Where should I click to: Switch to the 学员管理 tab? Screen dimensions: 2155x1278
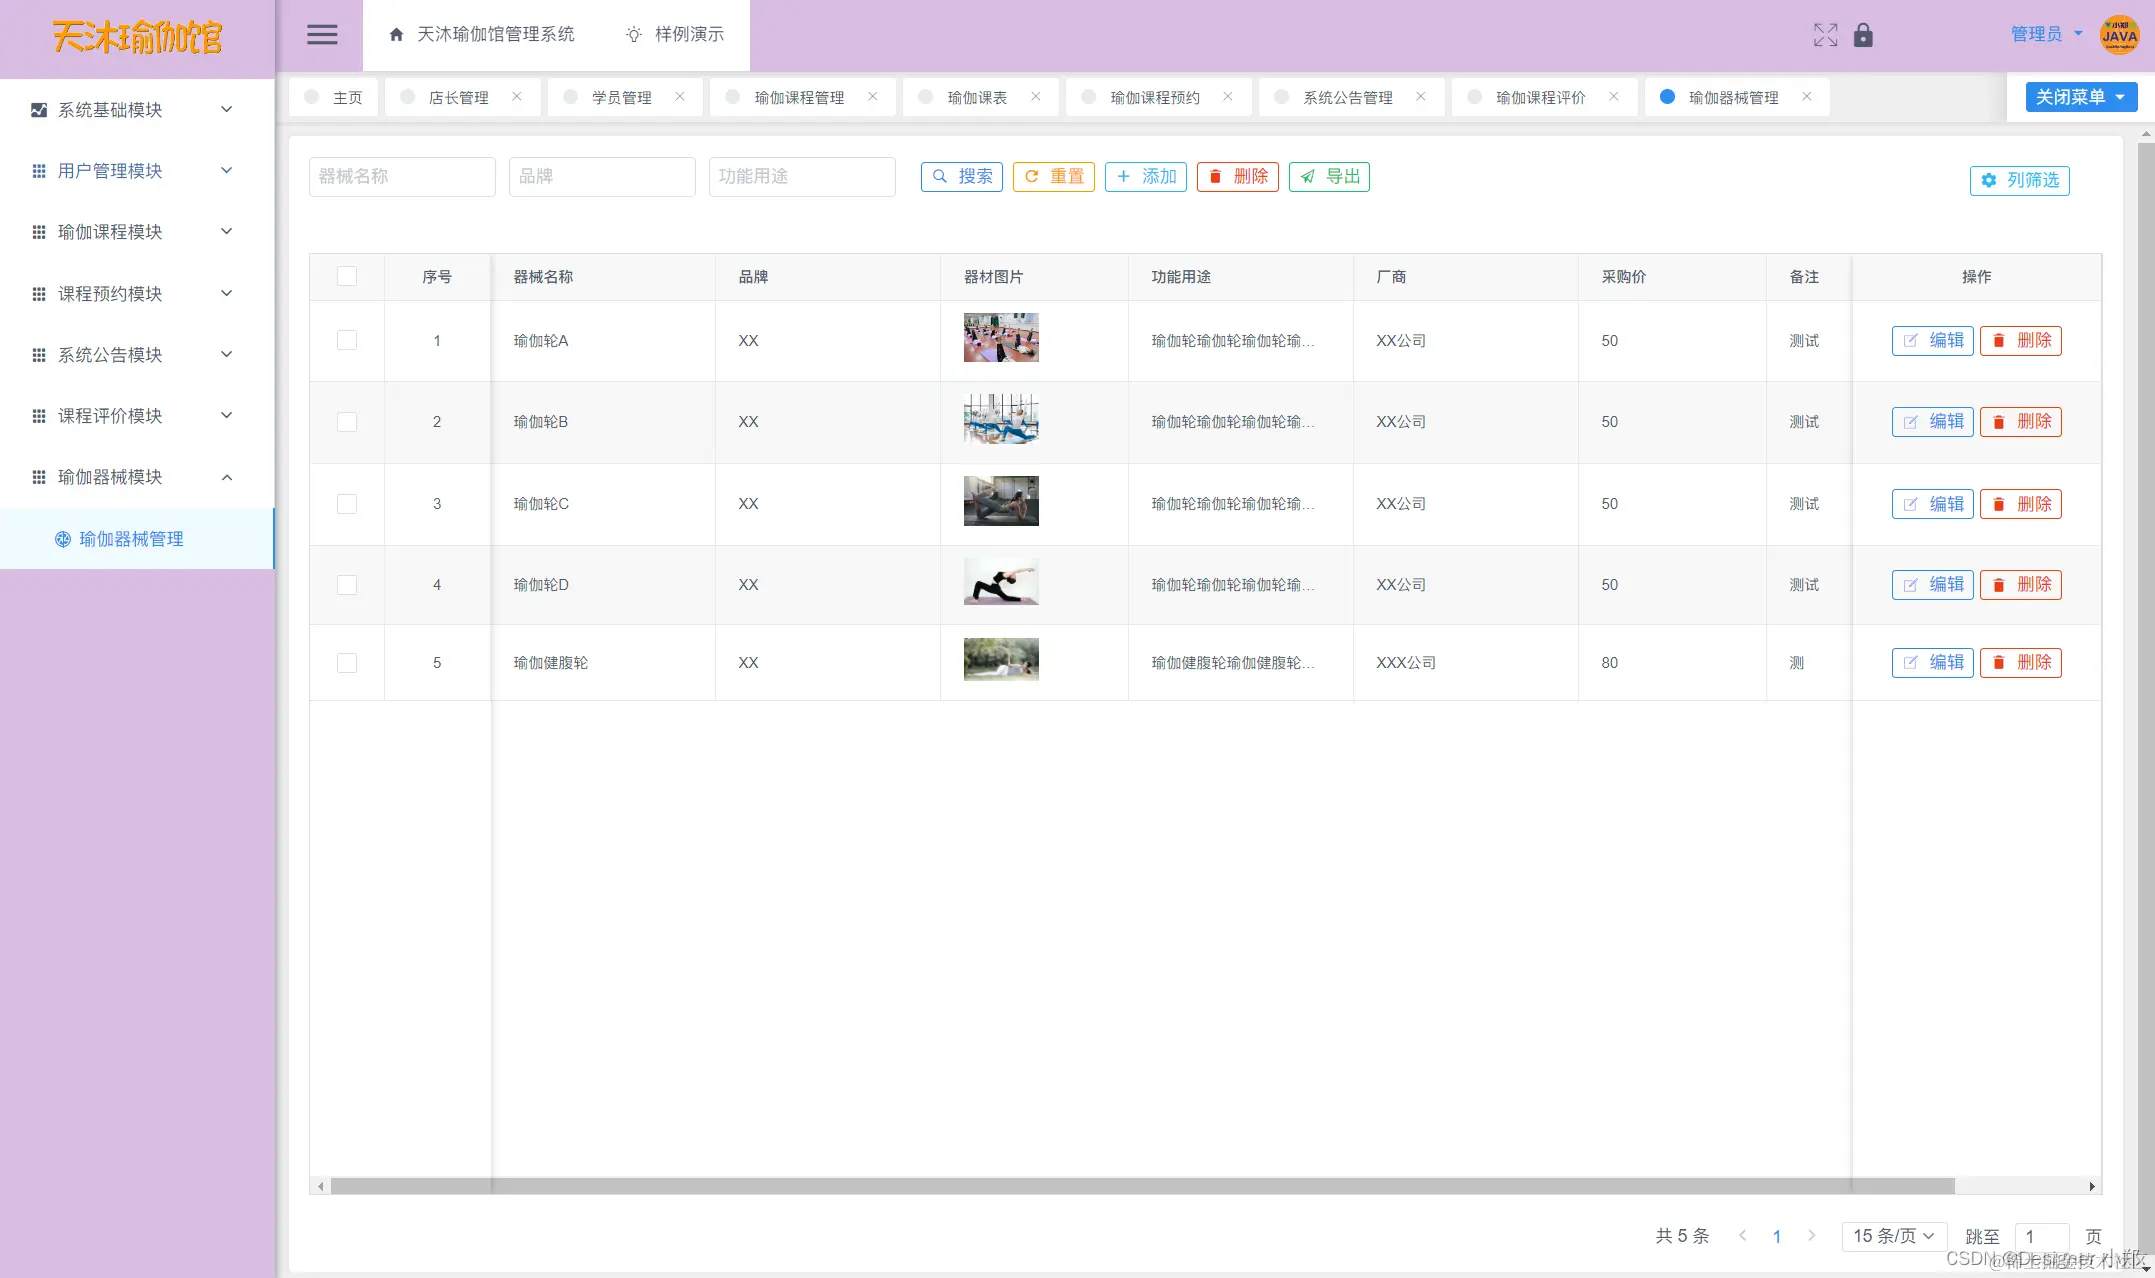click(x=621, y=97)
